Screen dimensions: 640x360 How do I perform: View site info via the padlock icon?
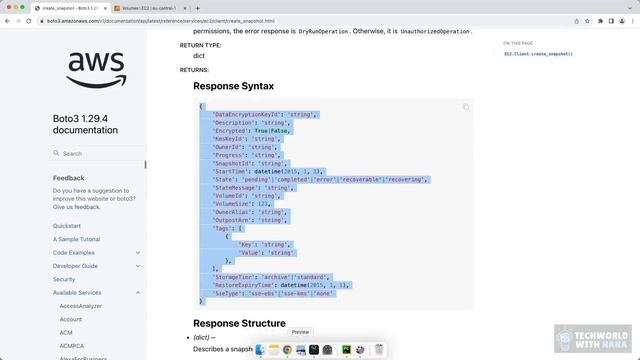42,21
